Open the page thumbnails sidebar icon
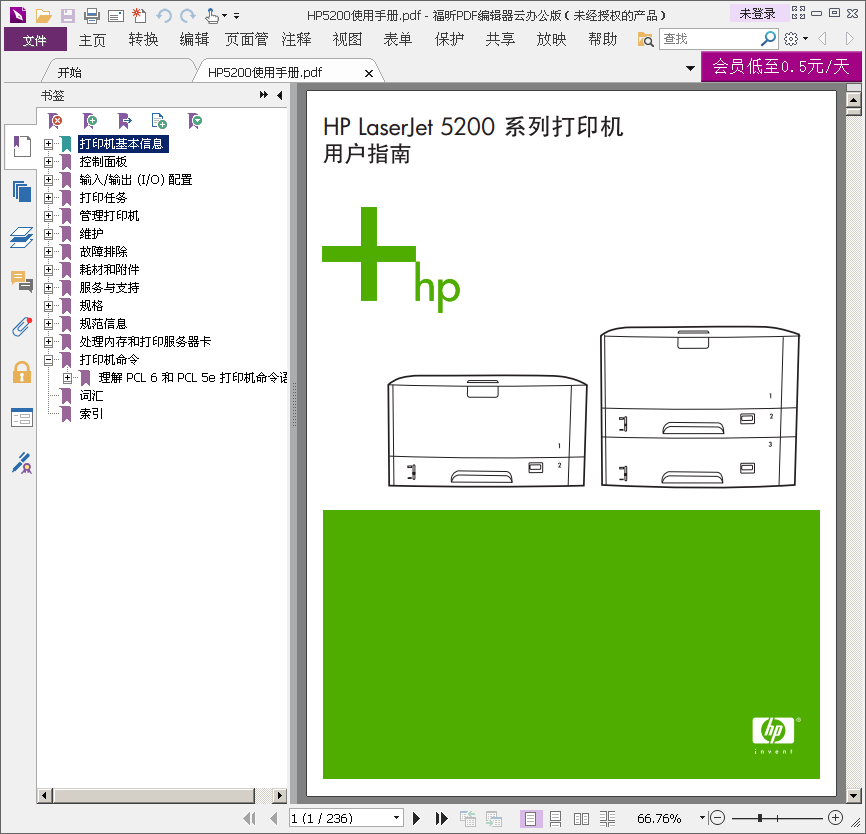Image resolution: width=866 pixels, height=834 pixels. (22, 191)
